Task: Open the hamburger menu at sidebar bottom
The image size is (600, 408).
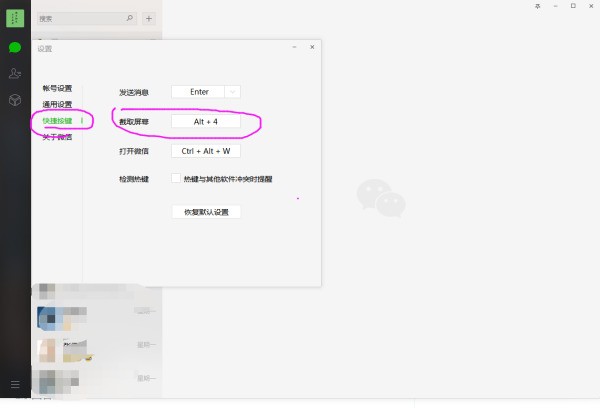Action: 15,384
